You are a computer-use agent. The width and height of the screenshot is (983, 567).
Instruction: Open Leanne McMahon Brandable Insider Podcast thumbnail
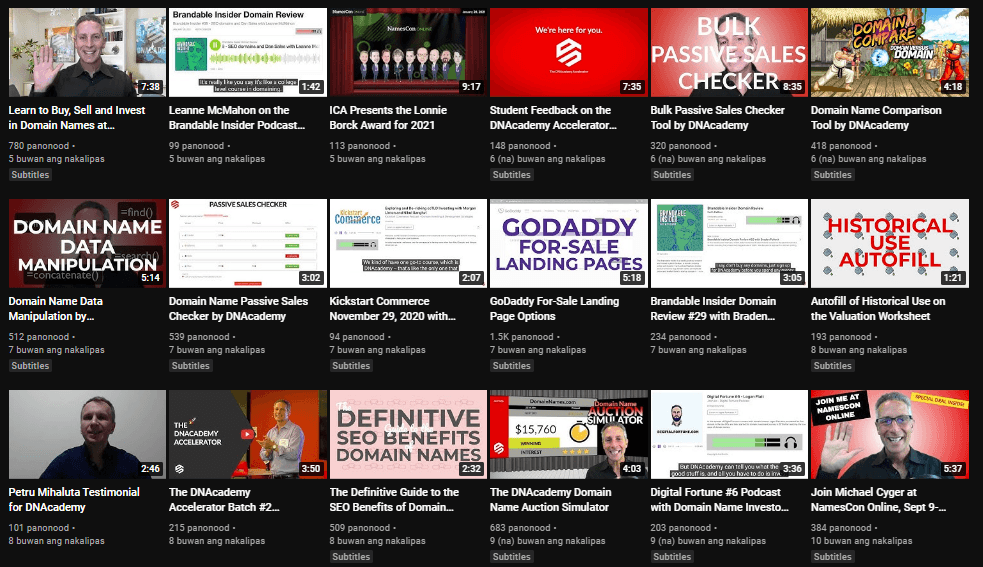coord(248,53)
